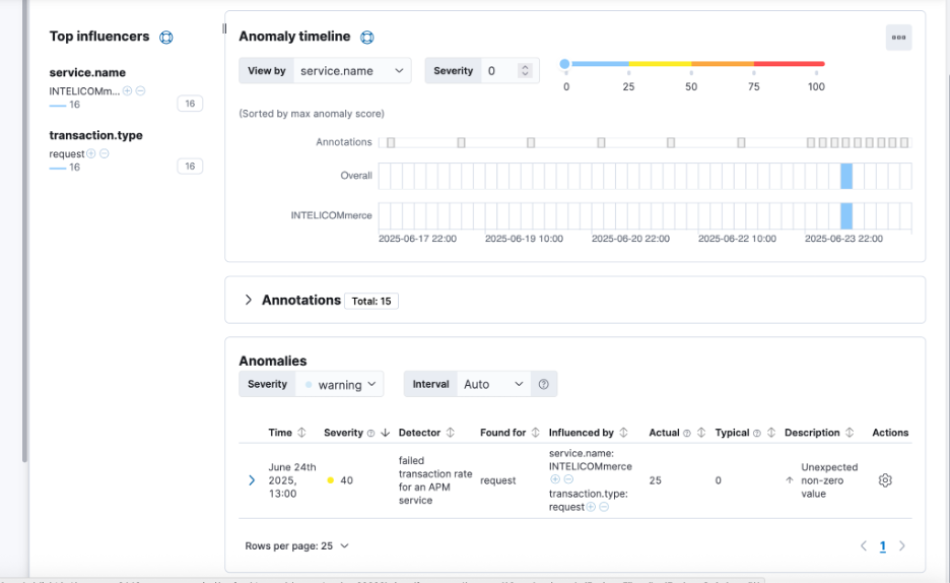Viewport: 950px width, 583px height.
Task: Click the severity slider handle at 0
Action: coord(565,64)
